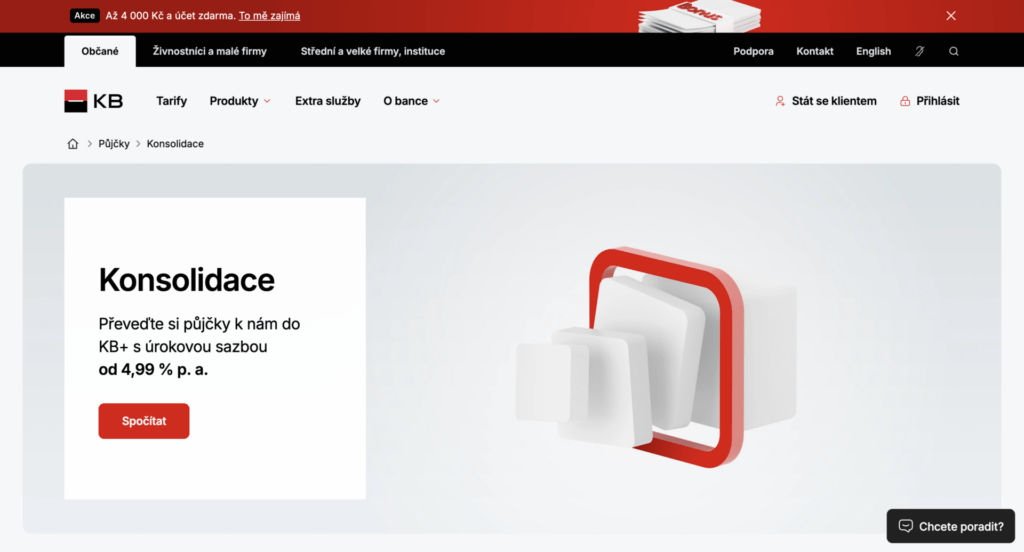Click Stát se klientem
1024x552 pixels.
coord(825,101)
